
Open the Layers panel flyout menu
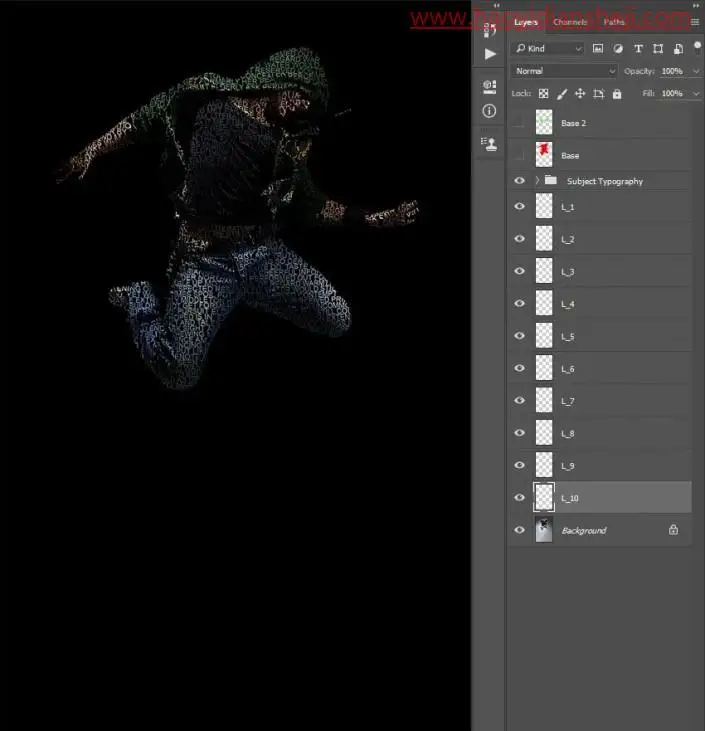[695, 22]
